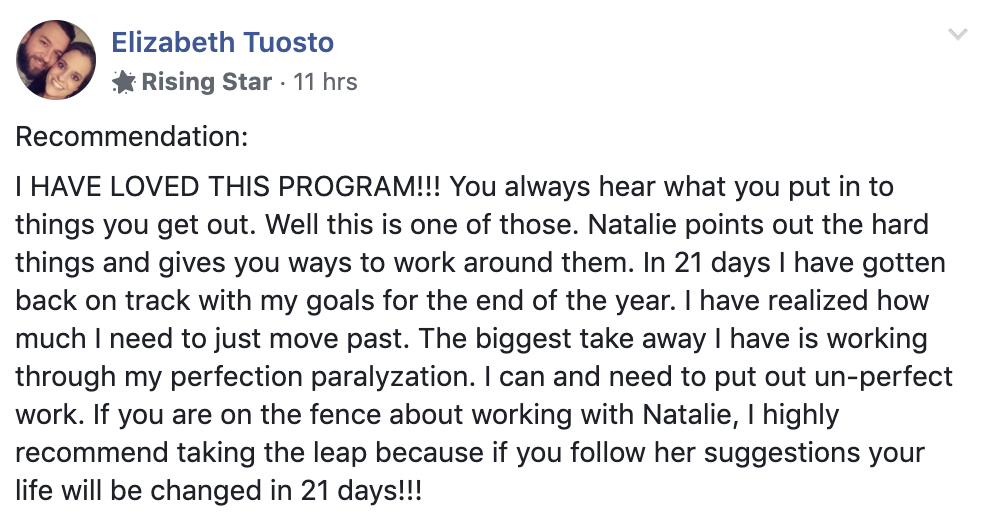
Task: Visit Elizabeth Tuosto's profile name link
Action: (x=222, y=42)
